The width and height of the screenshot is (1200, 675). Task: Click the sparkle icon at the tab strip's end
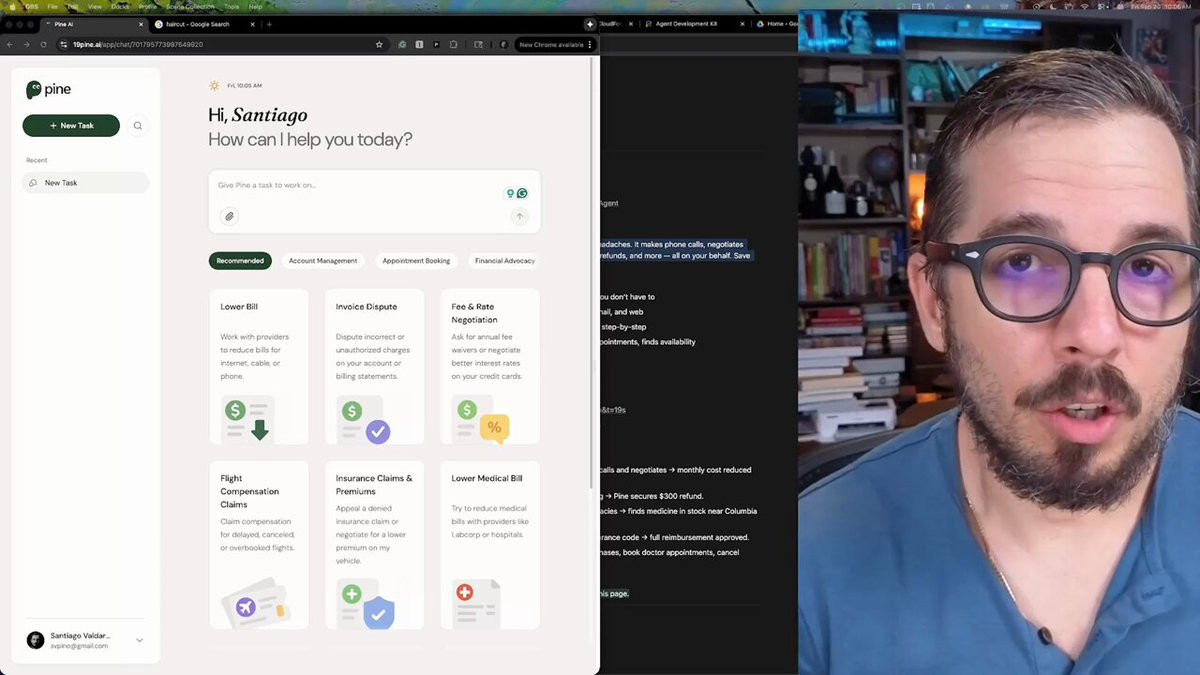click(591, 23)
